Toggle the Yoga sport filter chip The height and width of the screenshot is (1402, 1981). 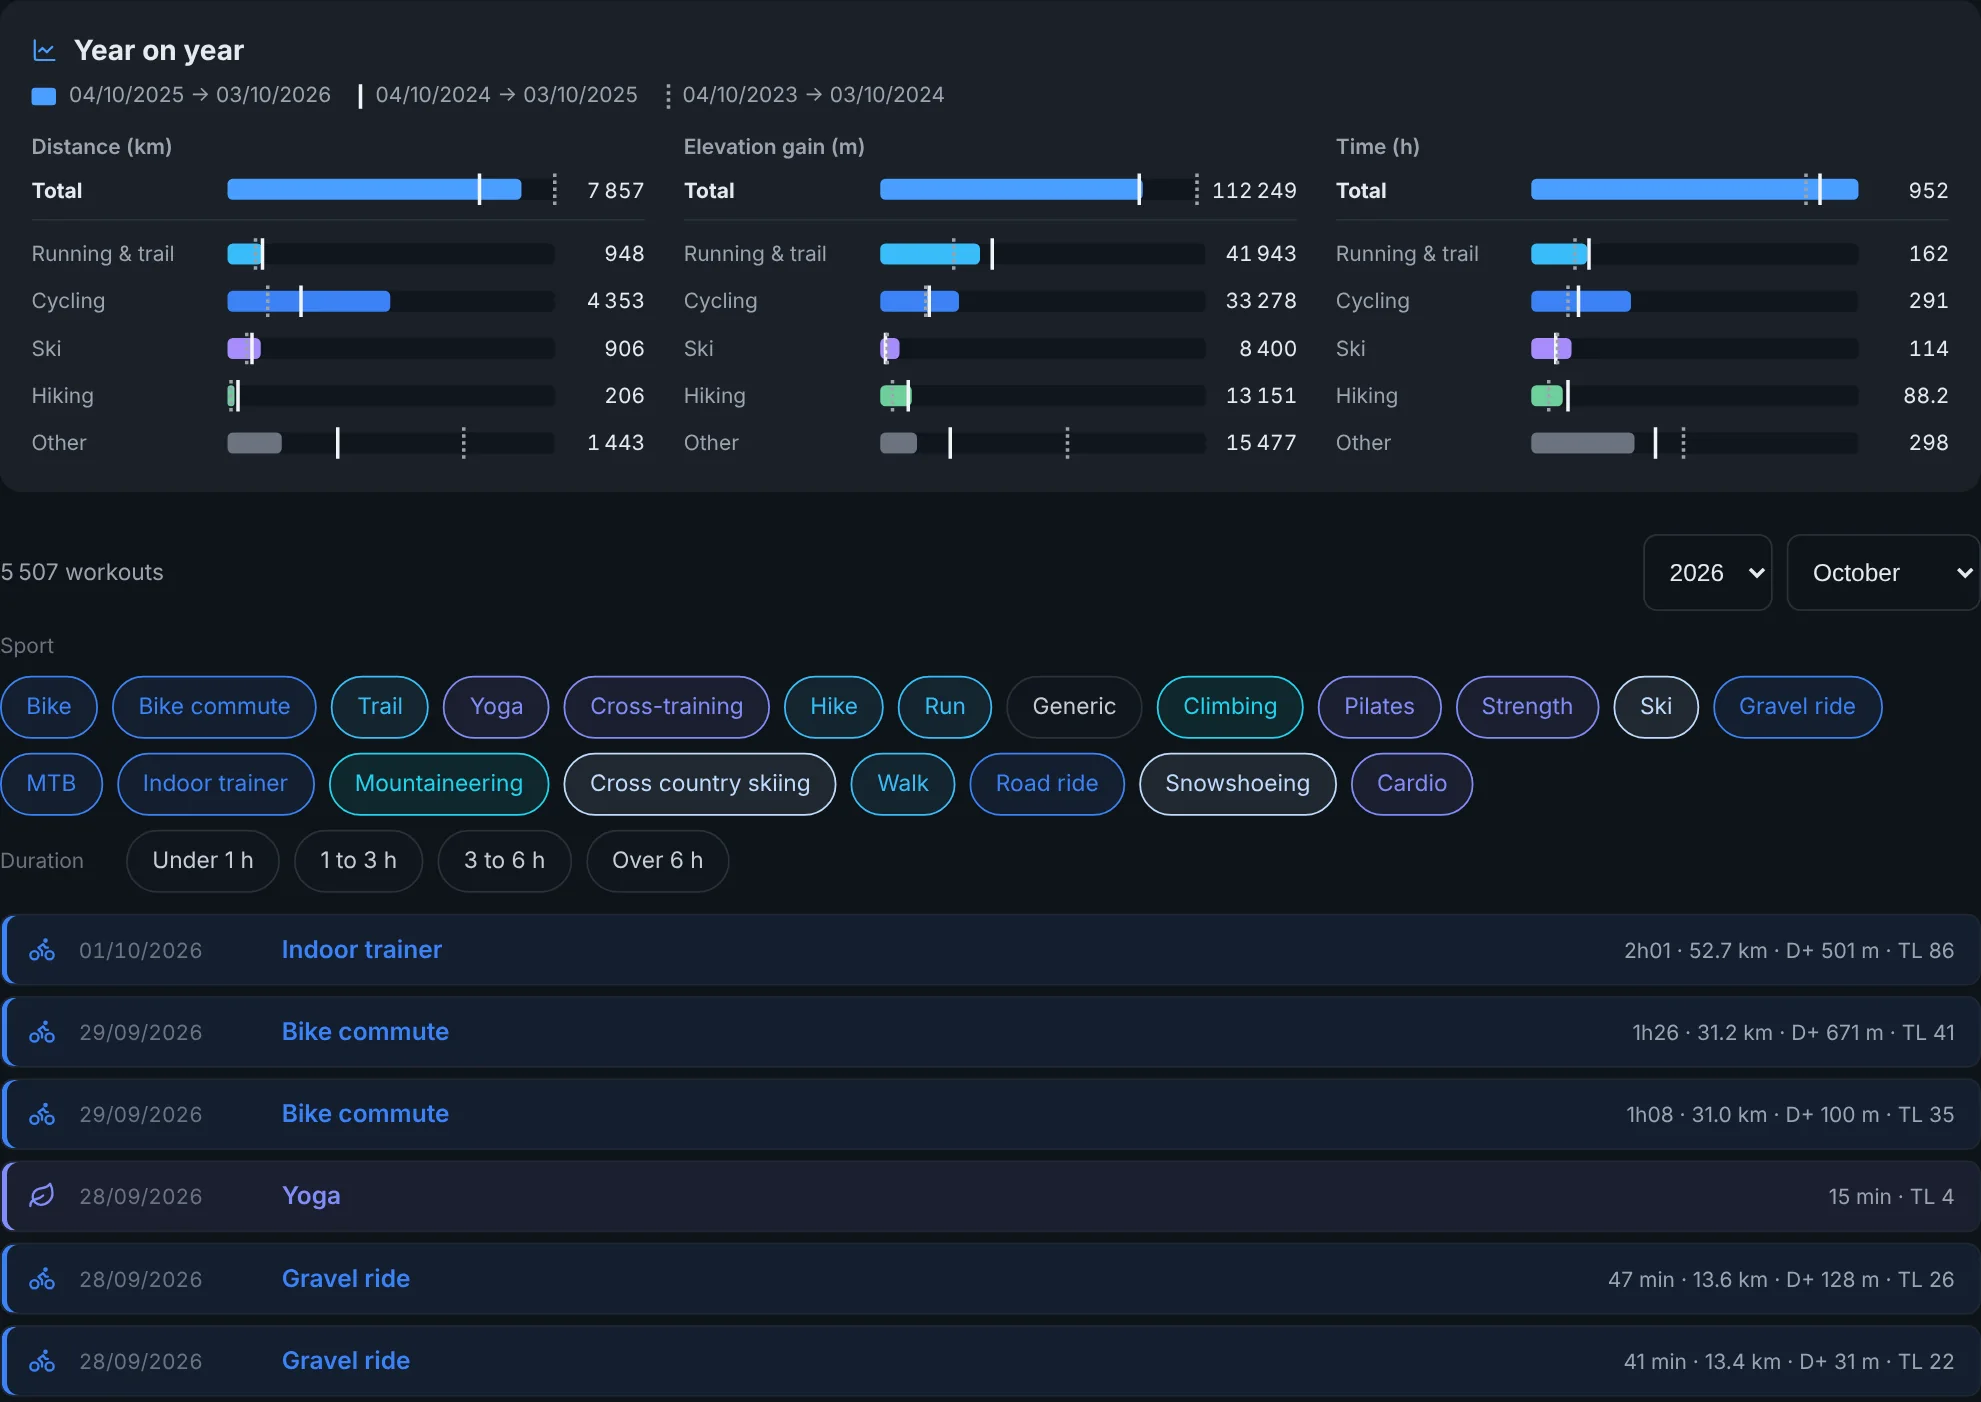click(496, 707)
